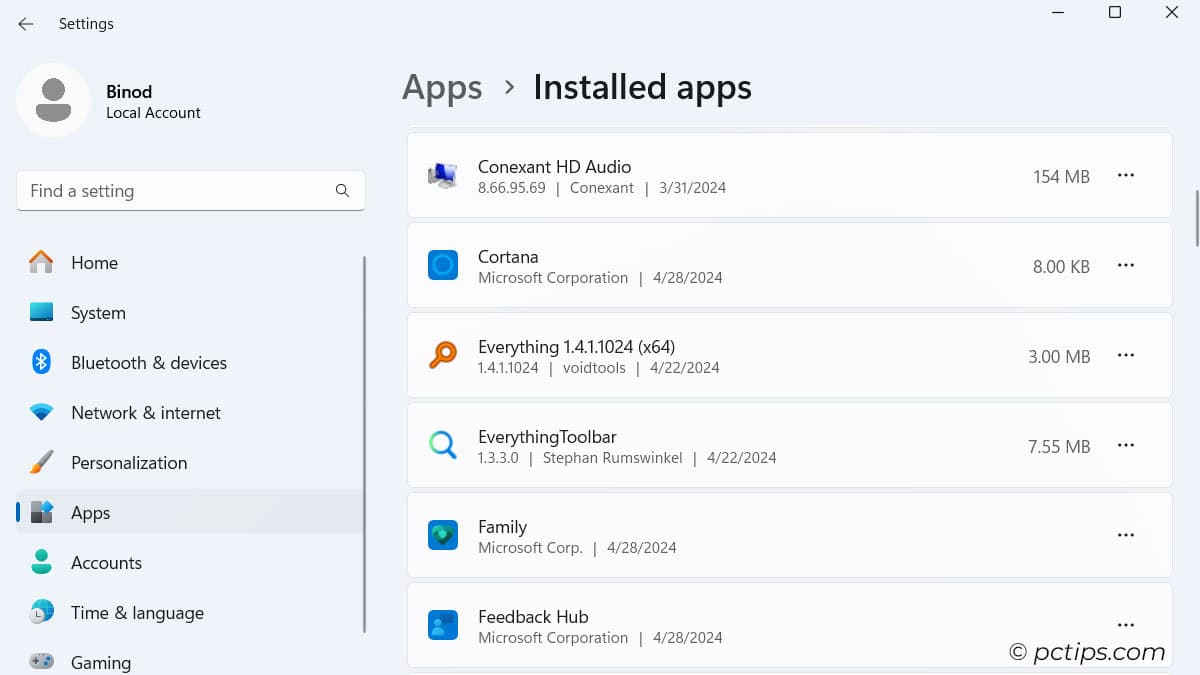Click the Feedback Hub app icon

(x=443, y=625)
